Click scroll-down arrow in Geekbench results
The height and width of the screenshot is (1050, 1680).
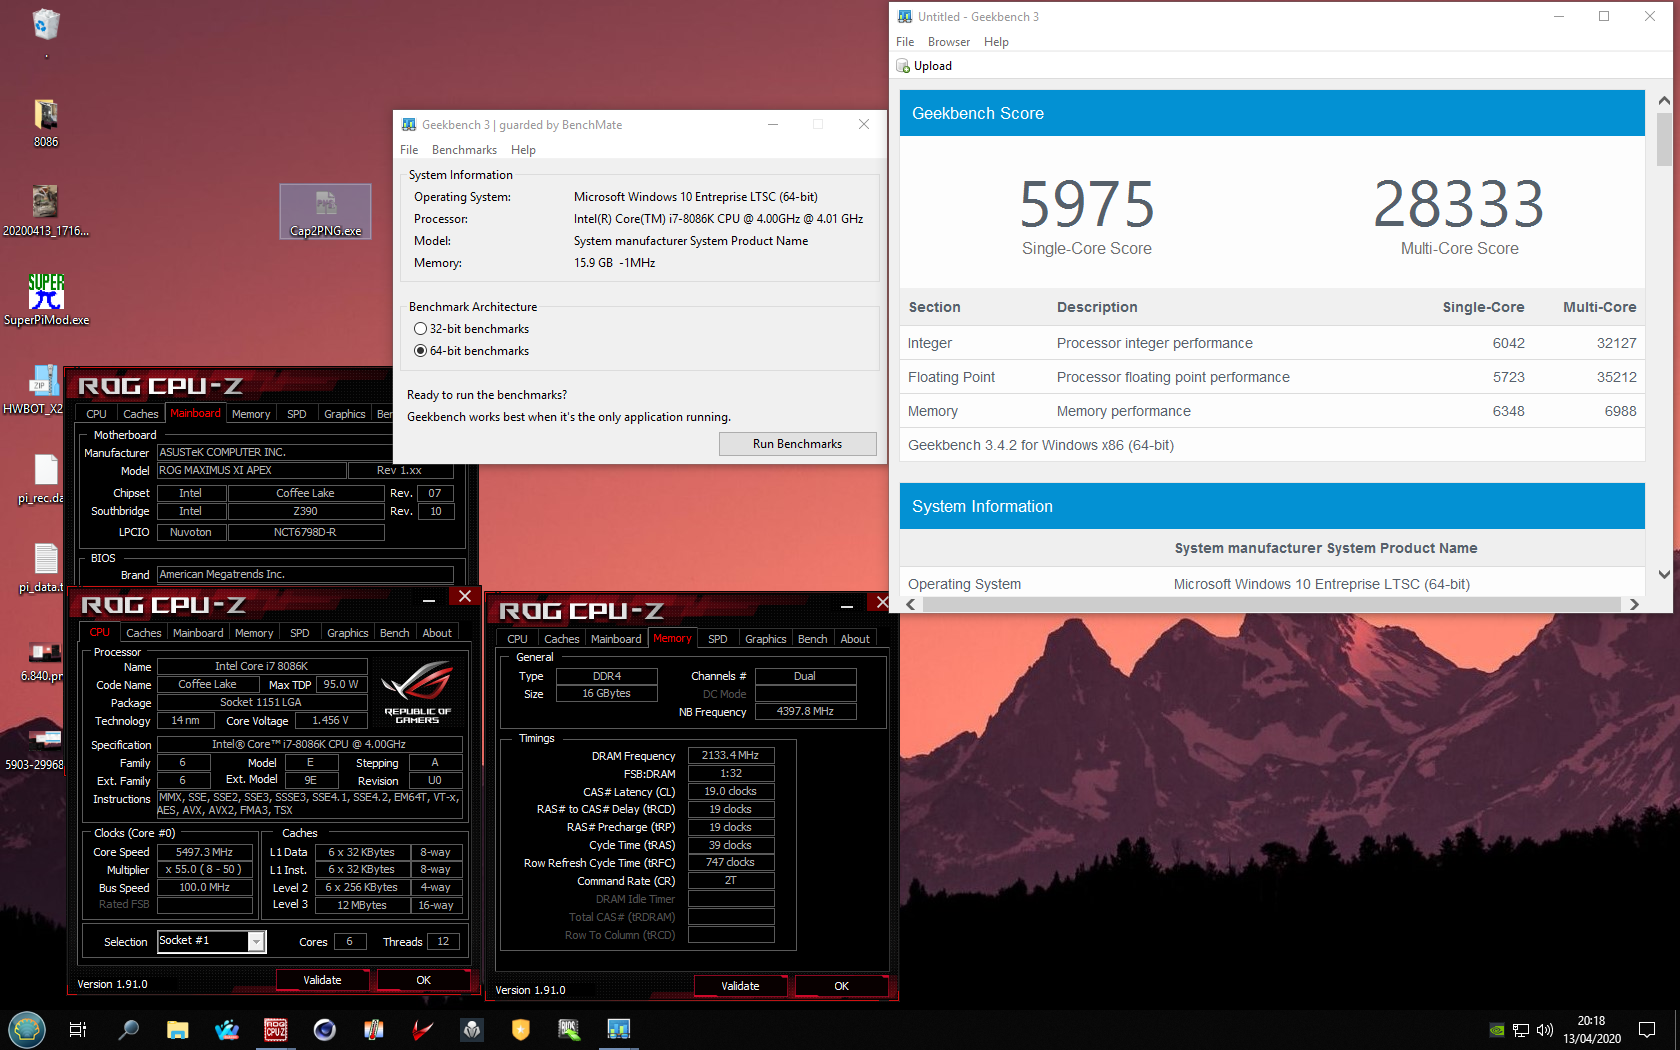pos(1664,575)
